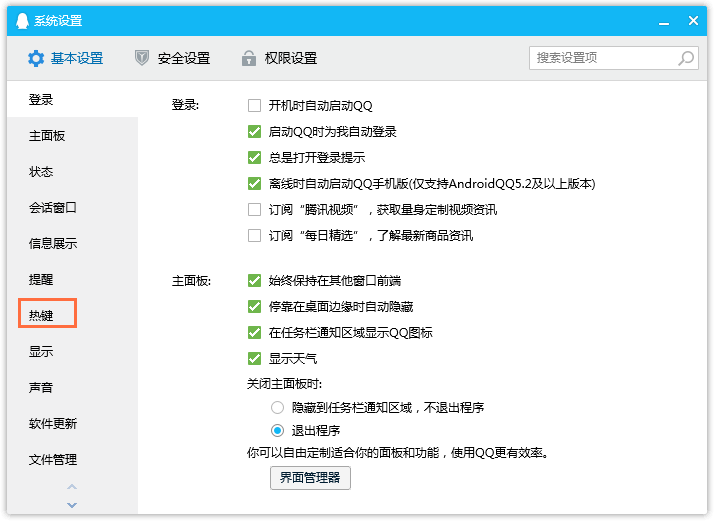
Task: Disable 离线时自动启动QQ手机版 option
Action: (x=254, y=184)
